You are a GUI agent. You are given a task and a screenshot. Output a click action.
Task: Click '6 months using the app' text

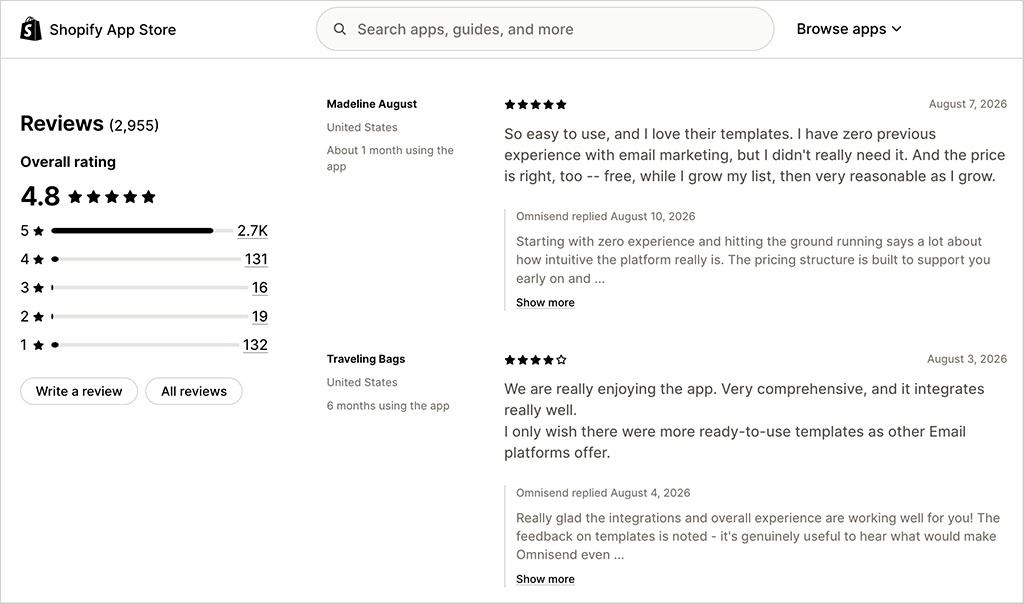[388, 405]
